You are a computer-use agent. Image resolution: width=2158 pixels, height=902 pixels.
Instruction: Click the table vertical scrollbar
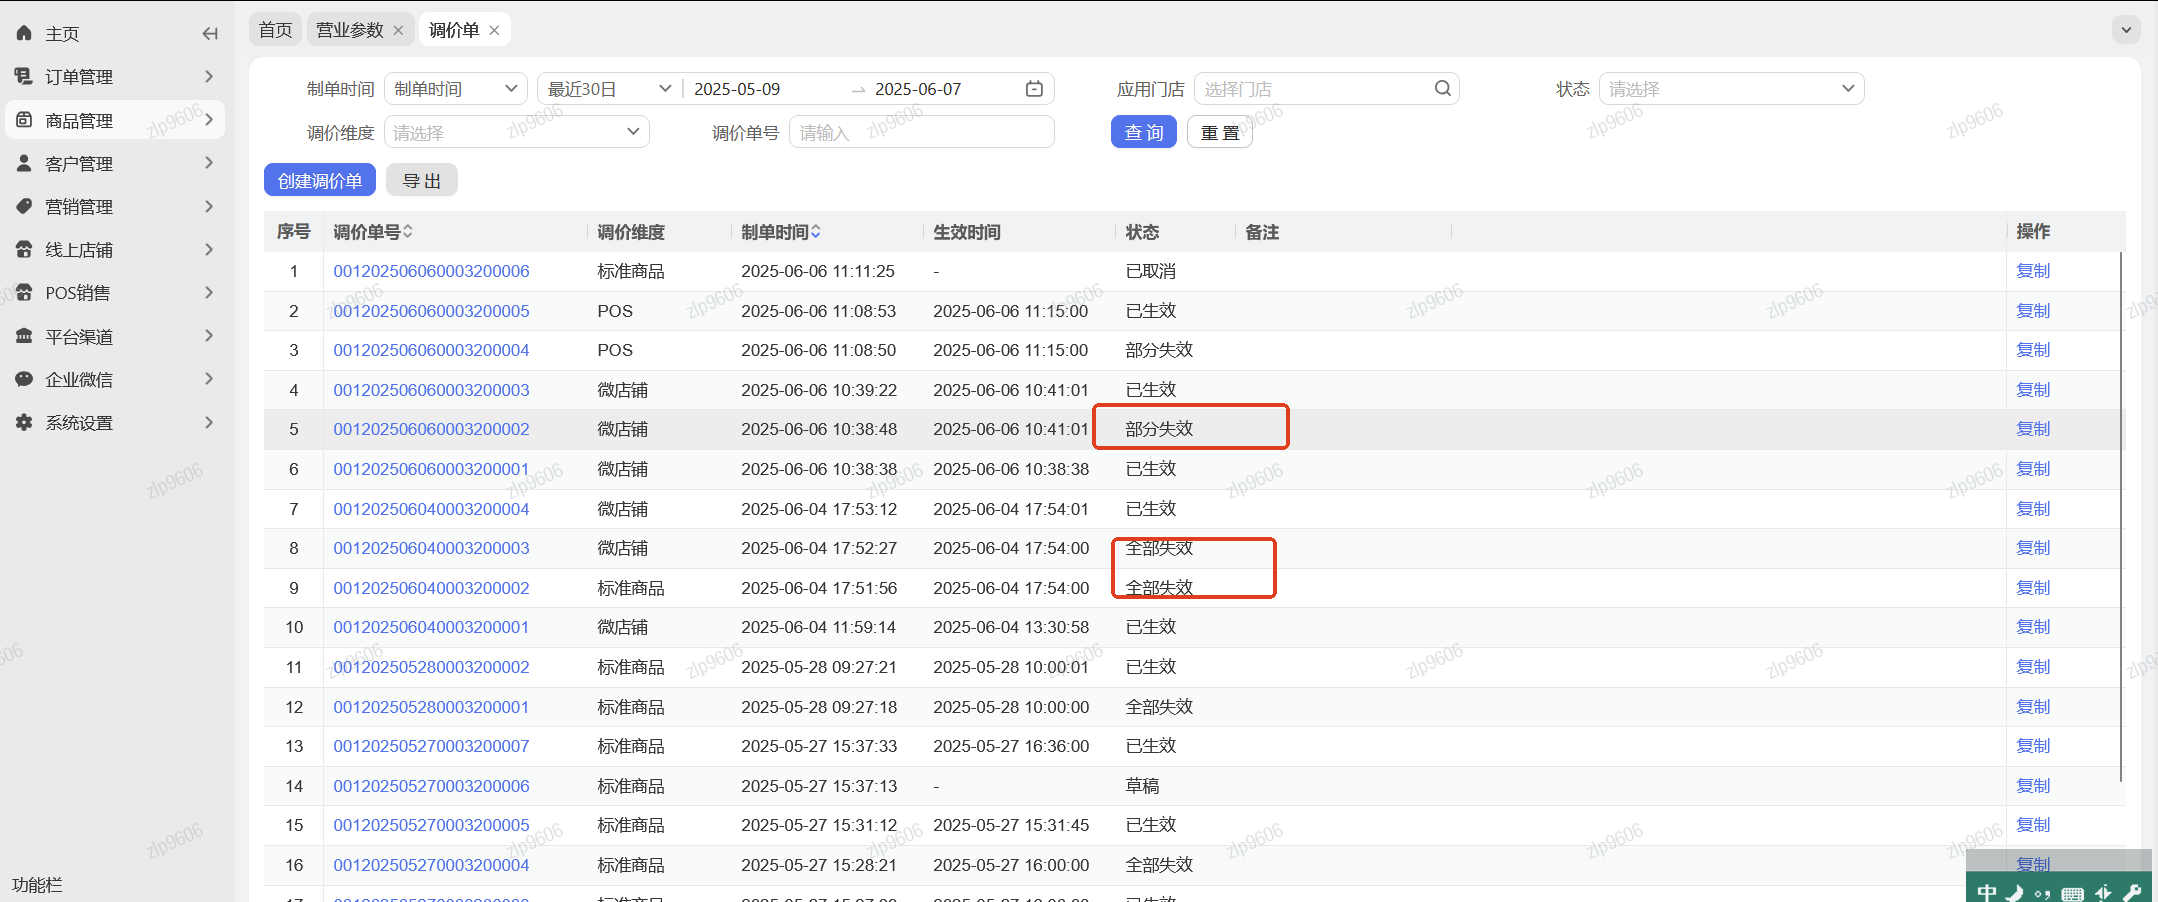pos(2121,516)
